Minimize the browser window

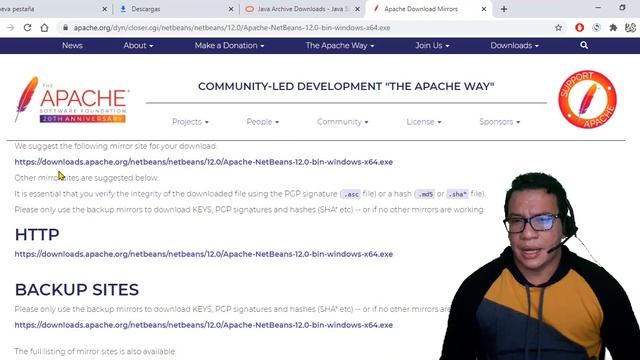tap(598, 8)
